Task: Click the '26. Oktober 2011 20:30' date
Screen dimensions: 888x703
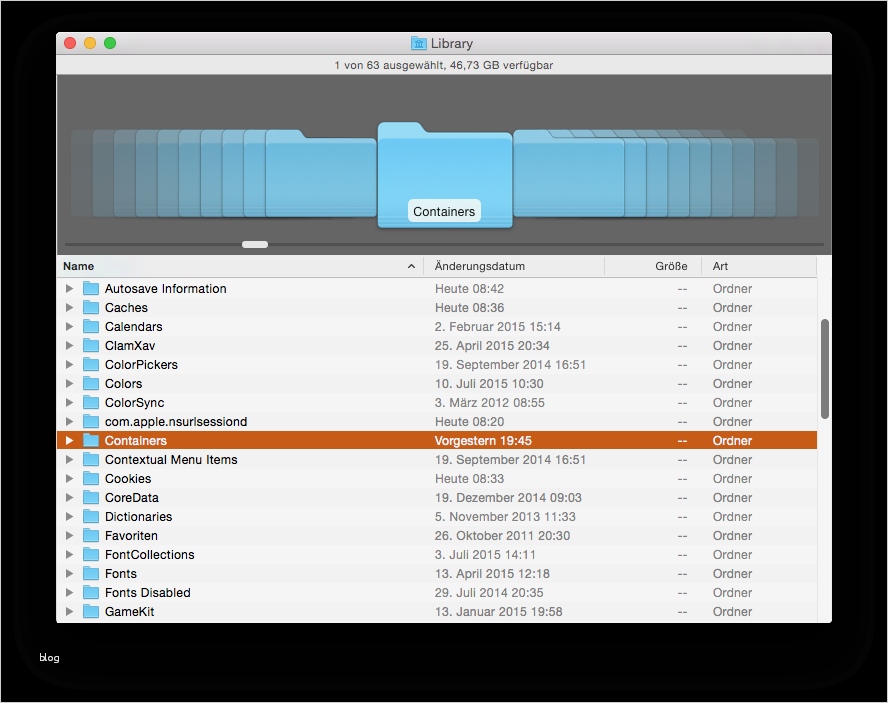Action: click(502, 535)
